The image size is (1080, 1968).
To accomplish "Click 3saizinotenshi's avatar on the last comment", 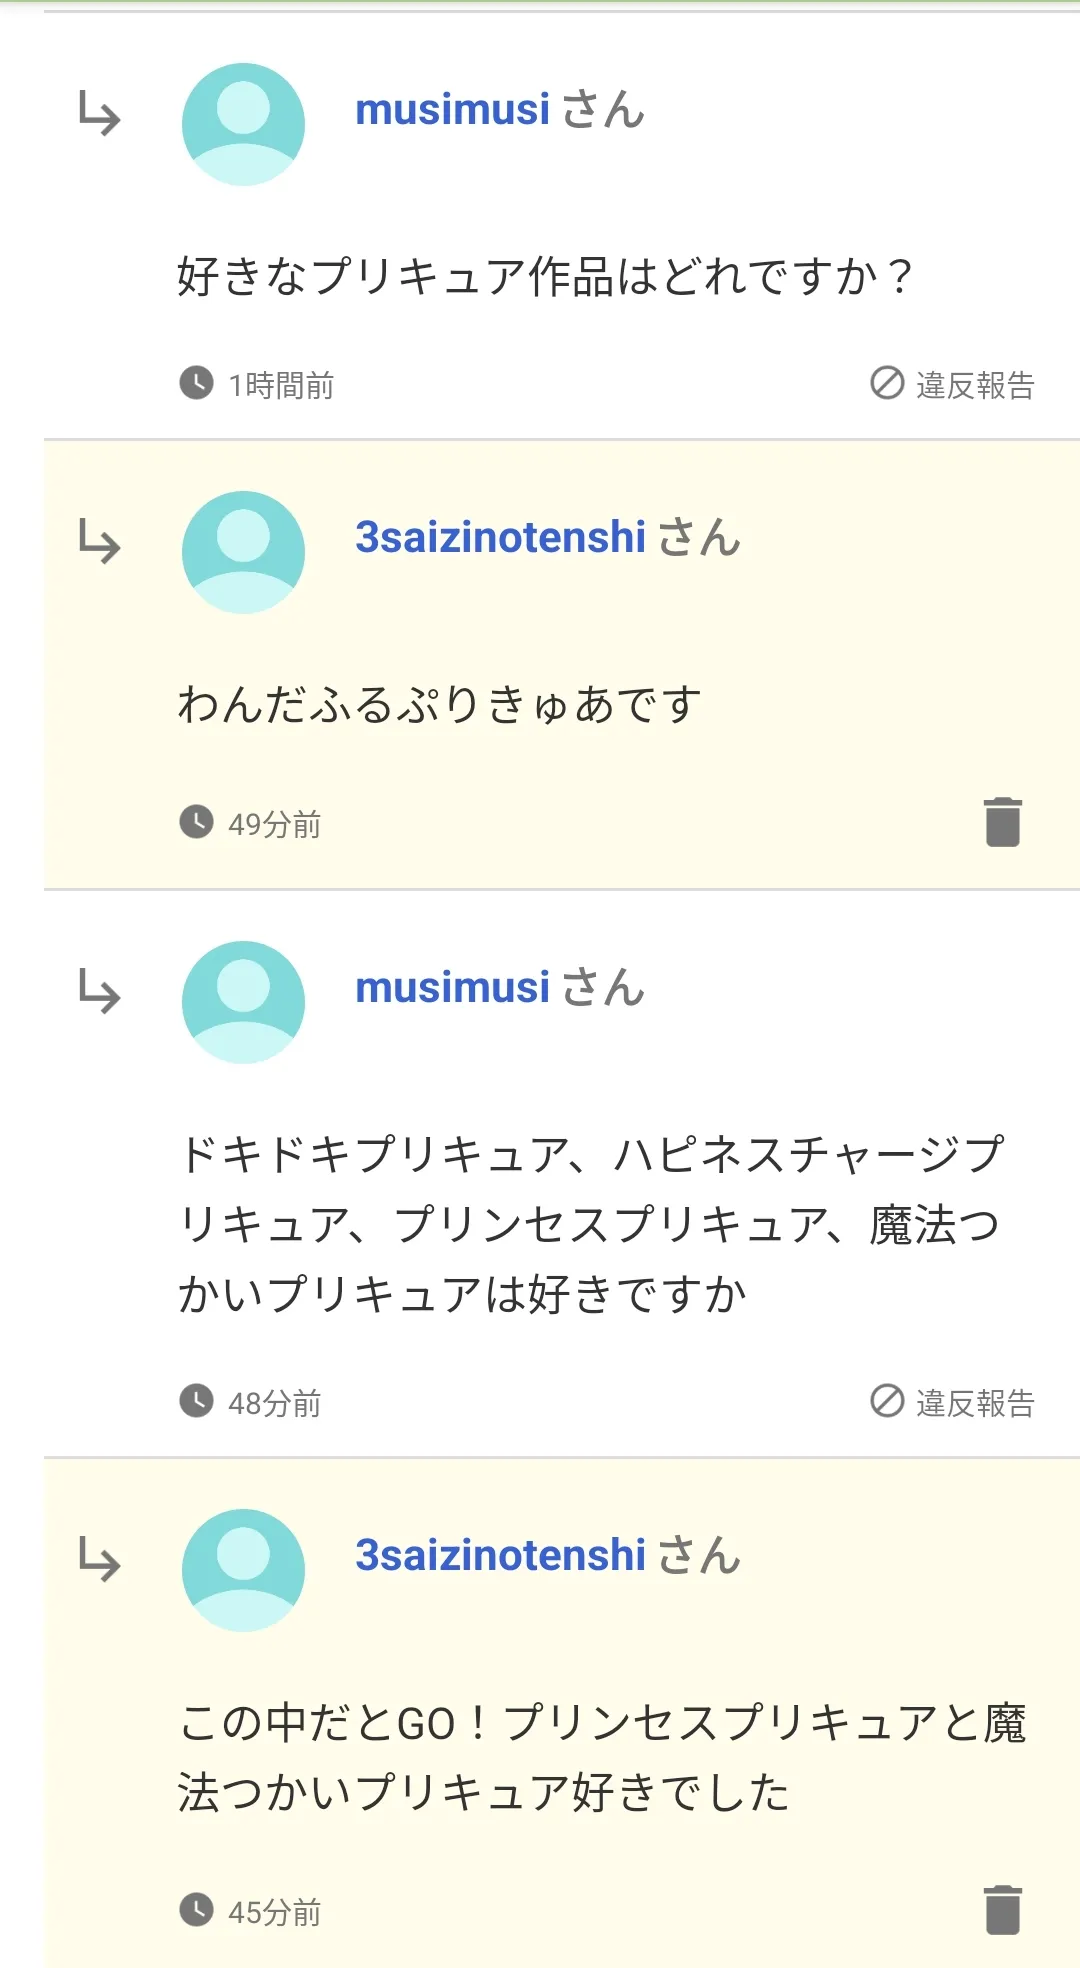I will click(x=243, y=1570).
